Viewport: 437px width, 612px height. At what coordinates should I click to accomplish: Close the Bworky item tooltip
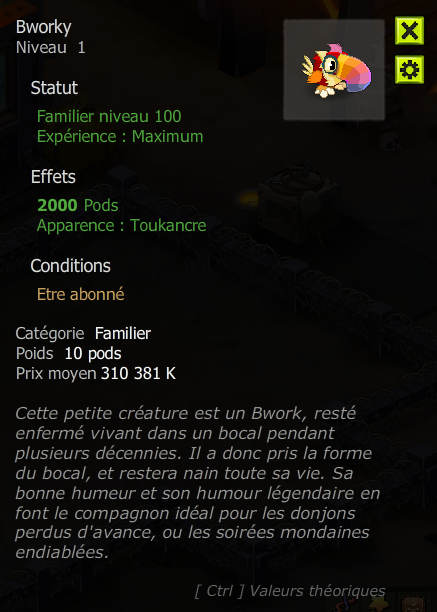pos(409,30)
